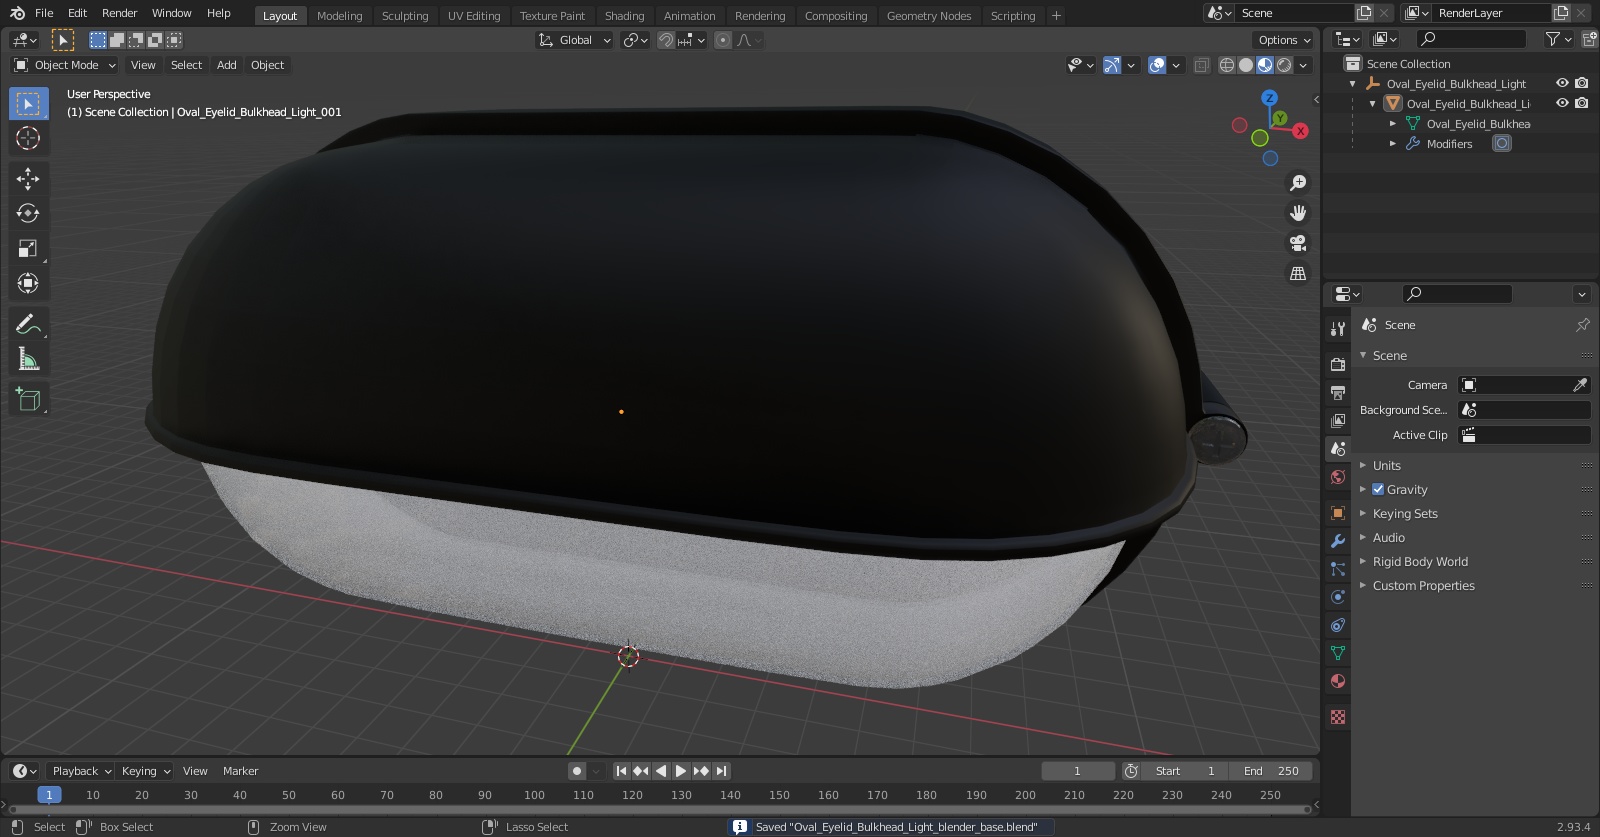Open the Material properties tab

pyautogui.click(x=1338, y=681)
